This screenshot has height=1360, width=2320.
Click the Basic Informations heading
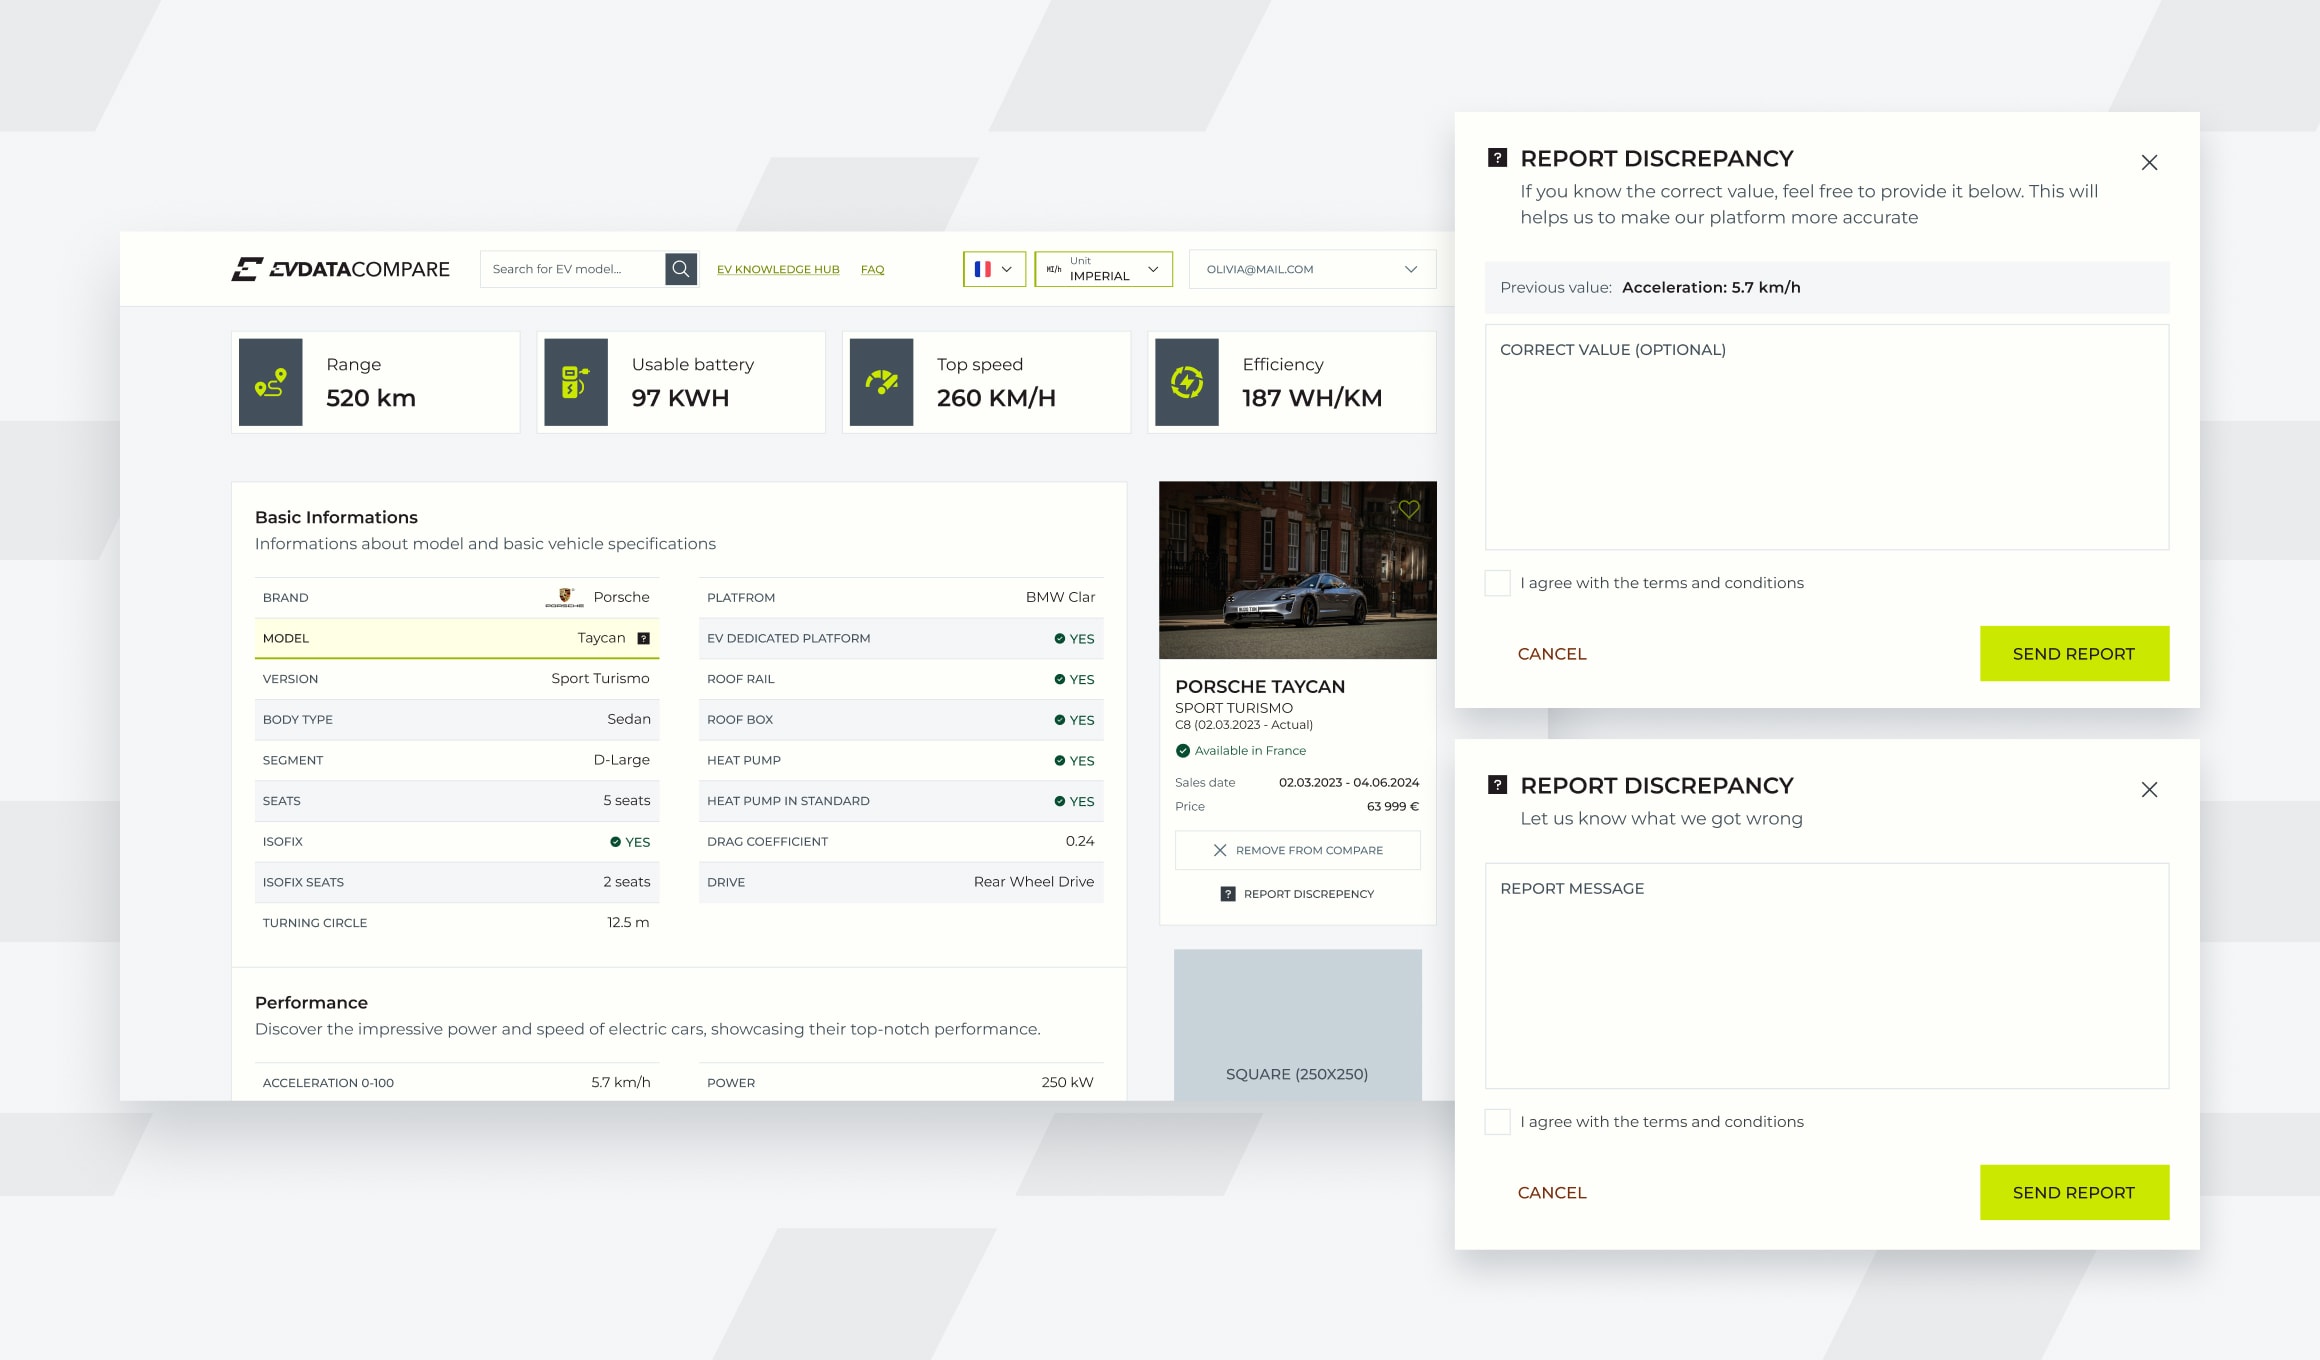pyautogui.click(x=336, y=517)
